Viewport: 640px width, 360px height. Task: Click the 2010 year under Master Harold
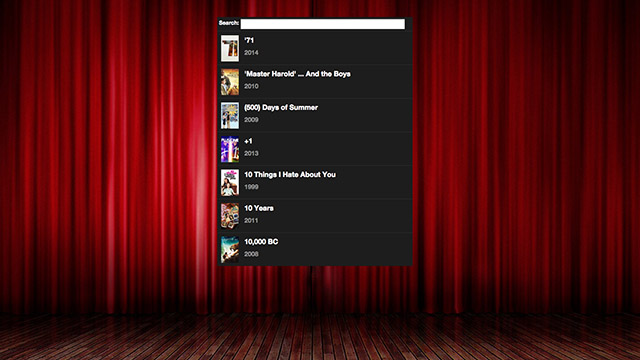point(251,86)
